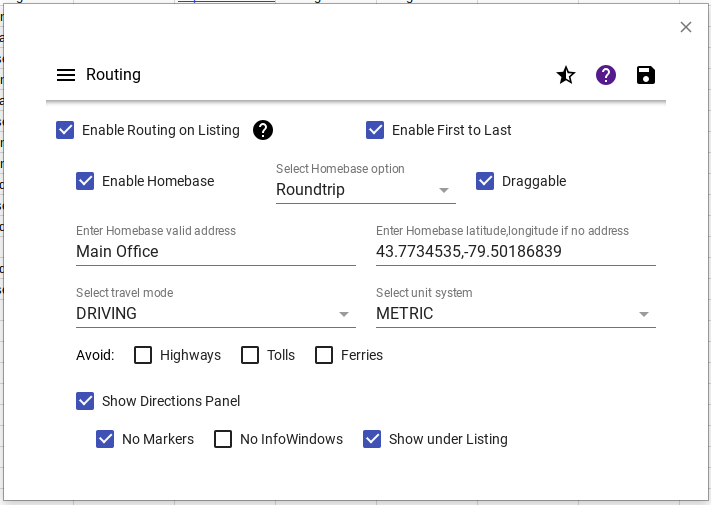Click the star favorite icon
This screenshot has width=711, height=505.
[x=566, y=75]
